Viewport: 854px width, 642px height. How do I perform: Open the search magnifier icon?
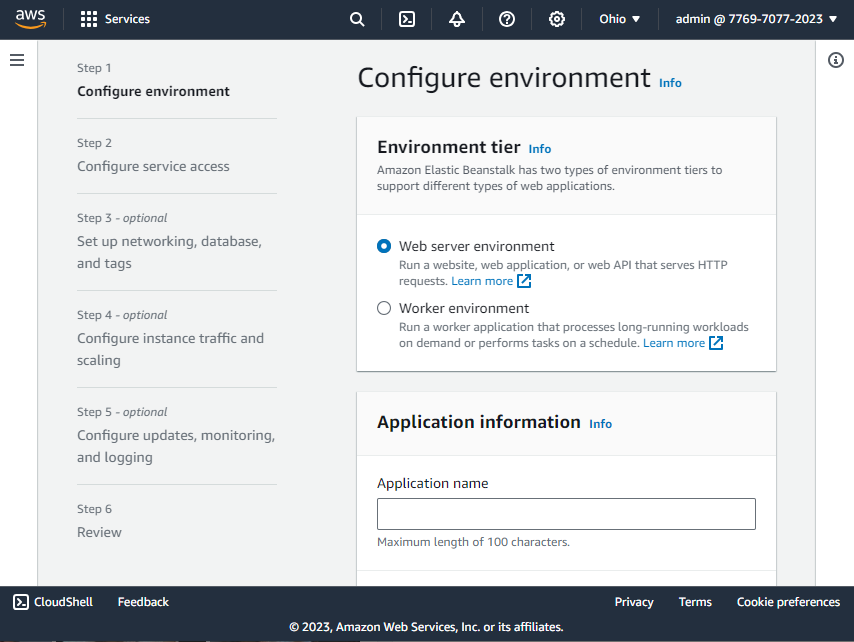click(357, 20)
